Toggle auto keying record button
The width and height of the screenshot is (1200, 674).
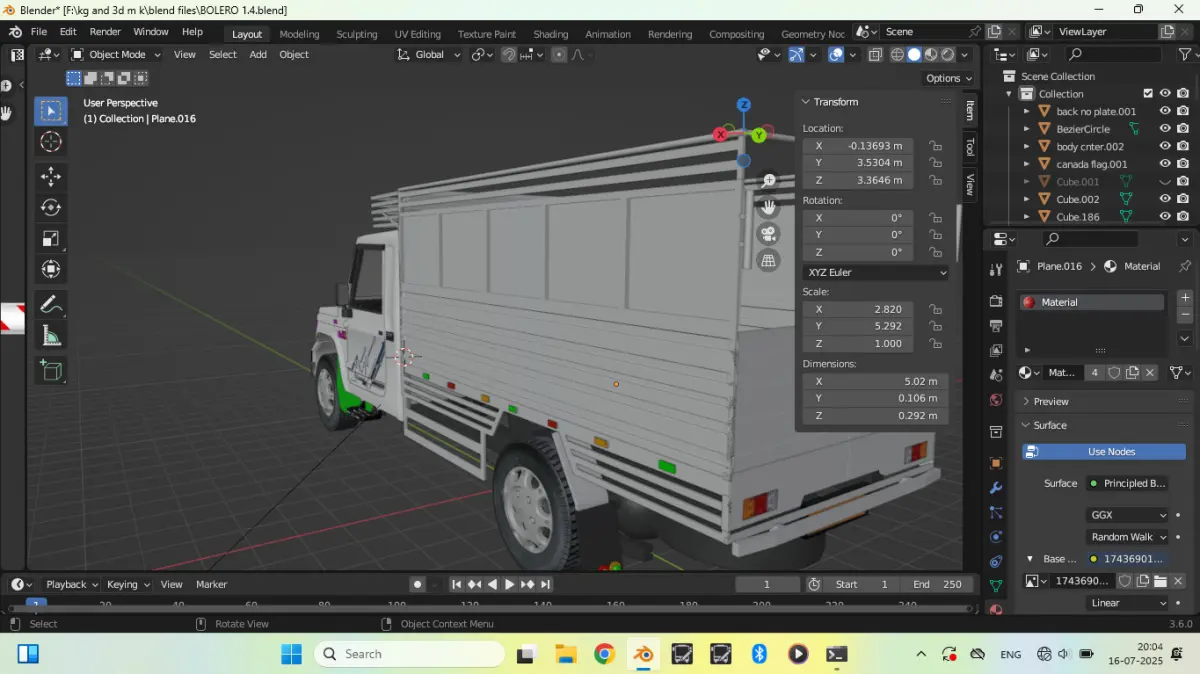(417, 584)
